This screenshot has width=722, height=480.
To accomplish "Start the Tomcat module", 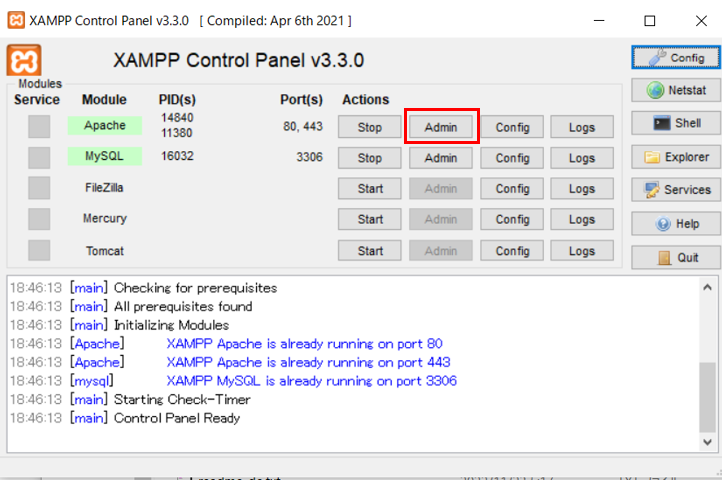I will (x=370, y=250).
